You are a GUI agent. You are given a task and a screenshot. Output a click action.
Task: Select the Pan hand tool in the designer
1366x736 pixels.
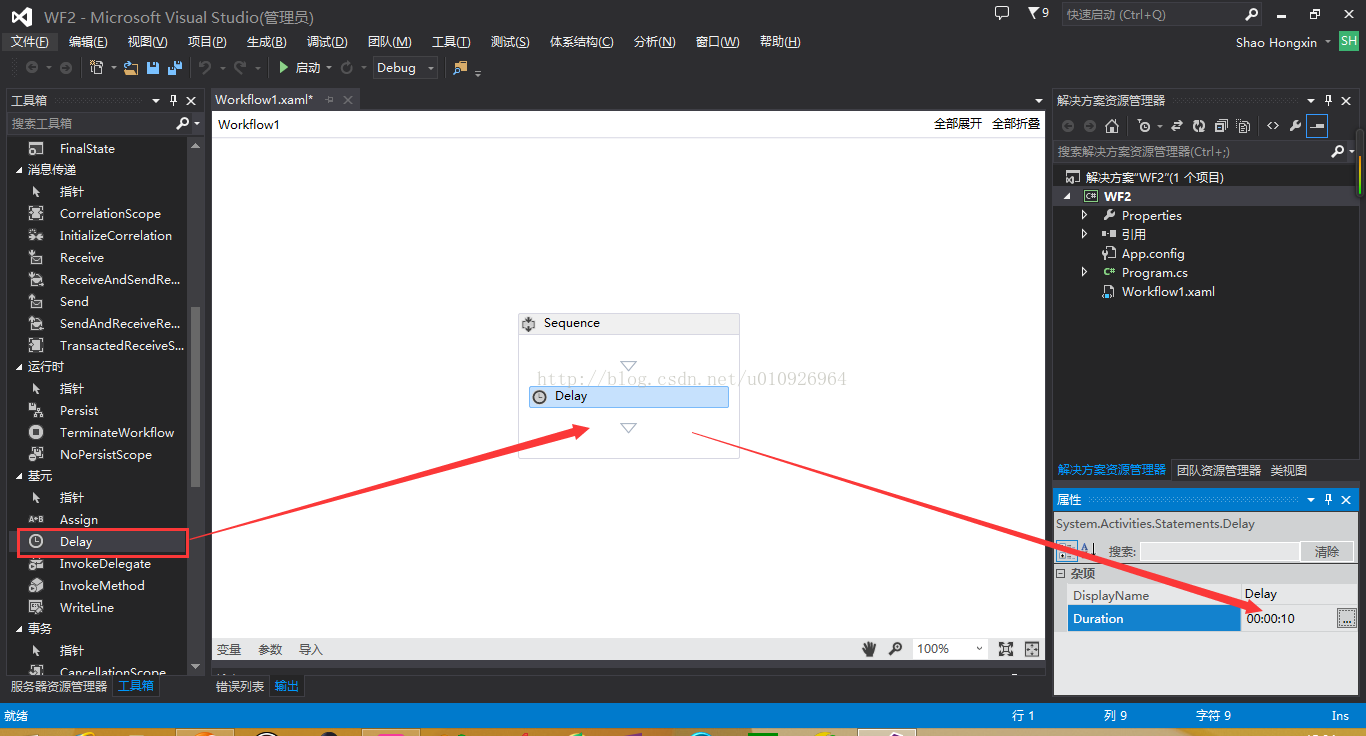point(869,649)
